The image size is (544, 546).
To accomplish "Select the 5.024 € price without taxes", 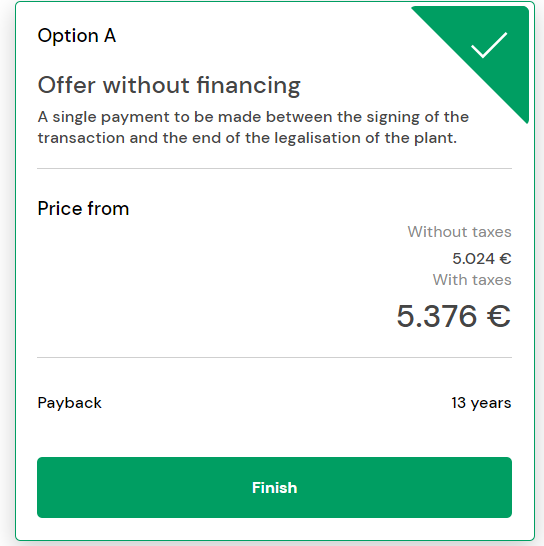I will point(482,258).
